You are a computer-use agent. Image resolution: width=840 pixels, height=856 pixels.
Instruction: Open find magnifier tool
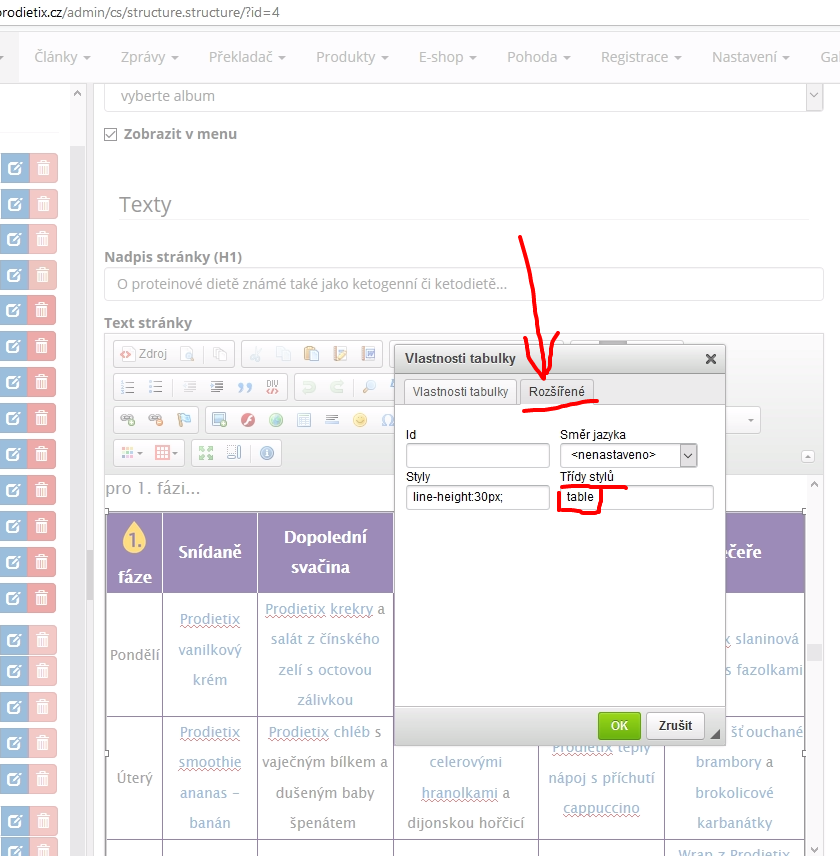(369, 387)
